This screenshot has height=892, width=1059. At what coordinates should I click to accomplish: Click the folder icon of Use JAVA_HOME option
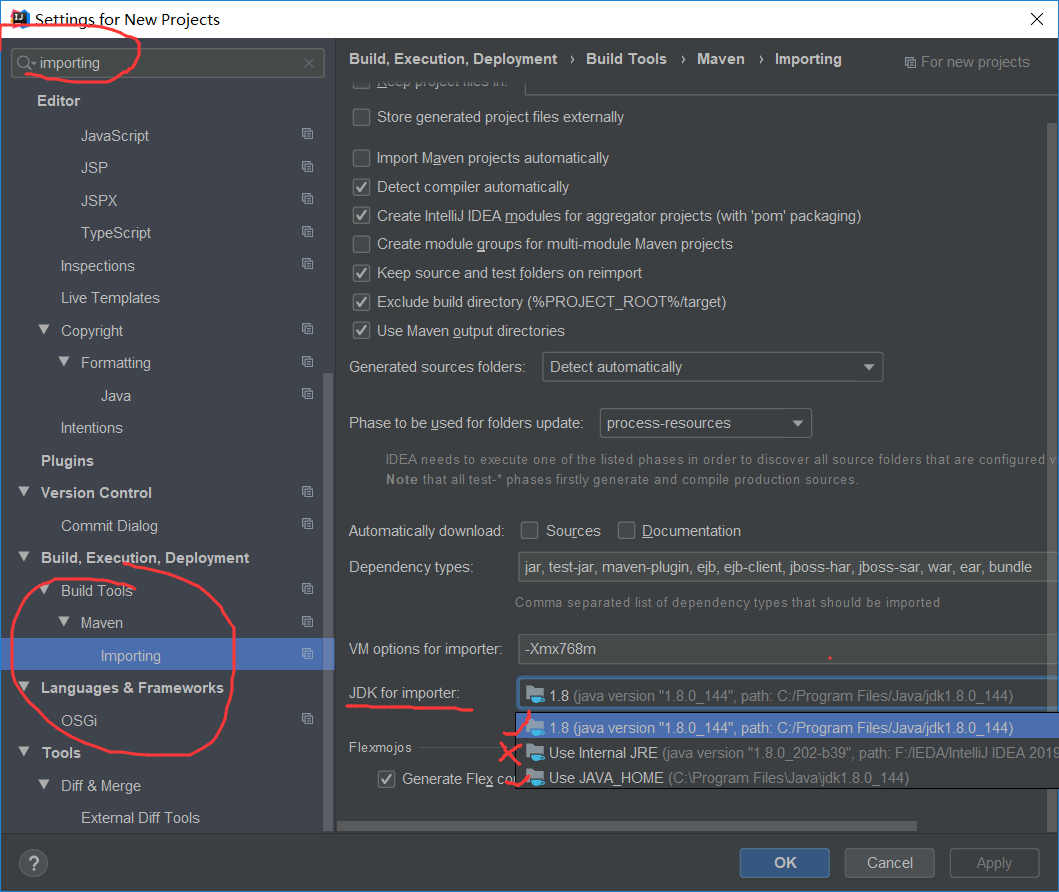[x=535, y=777]
